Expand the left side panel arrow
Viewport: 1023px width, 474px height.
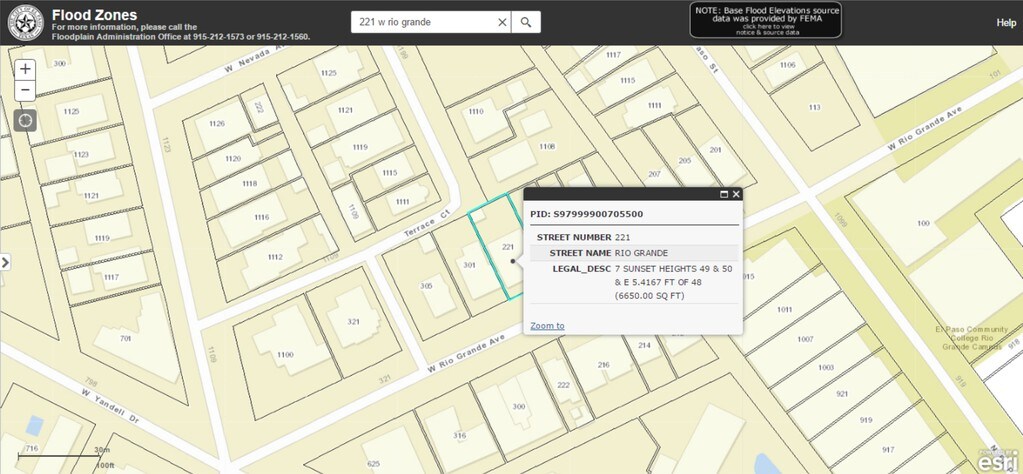(x=5, y=262)
